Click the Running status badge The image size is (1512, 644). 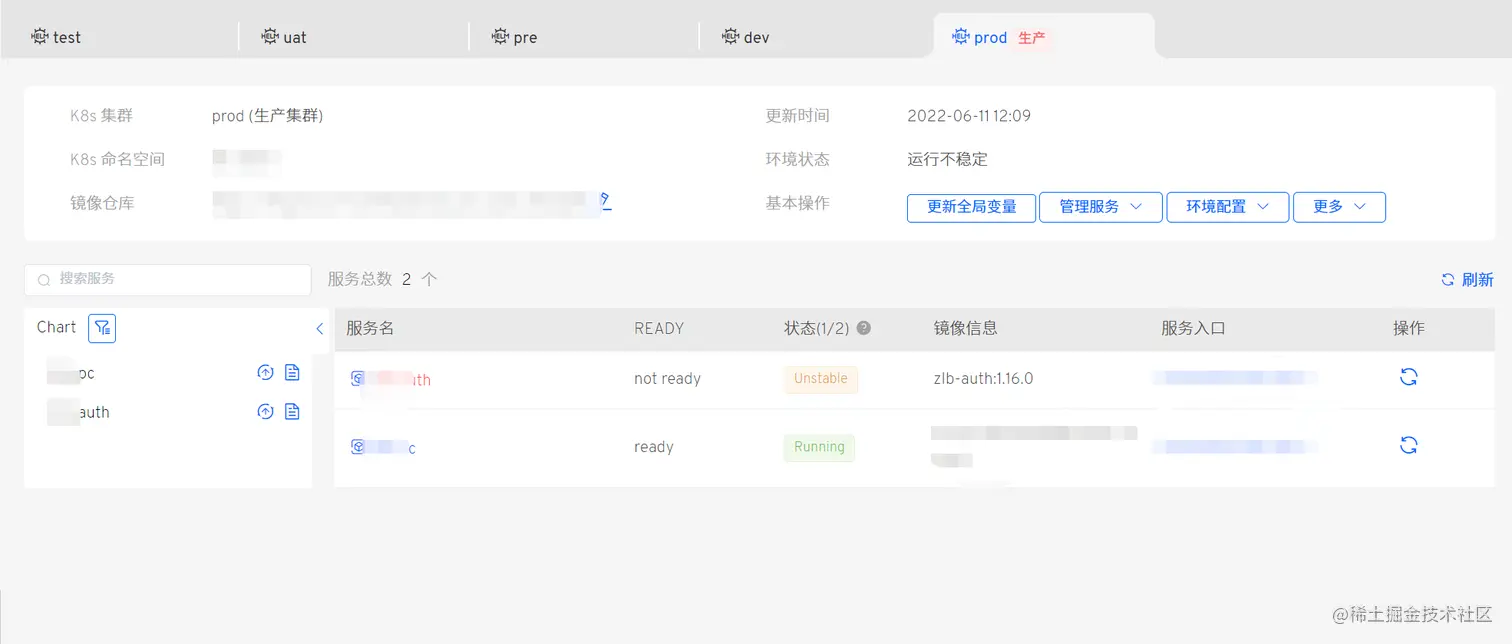coord(819,447)
